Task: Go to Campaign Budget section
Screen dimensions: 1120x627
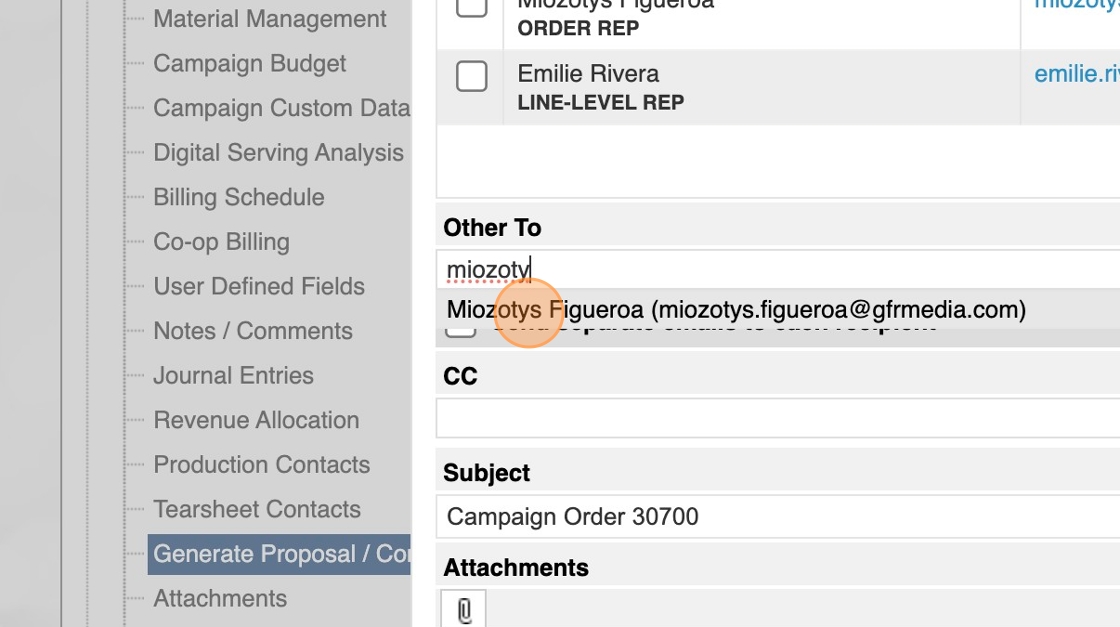Action: [249, 64]
